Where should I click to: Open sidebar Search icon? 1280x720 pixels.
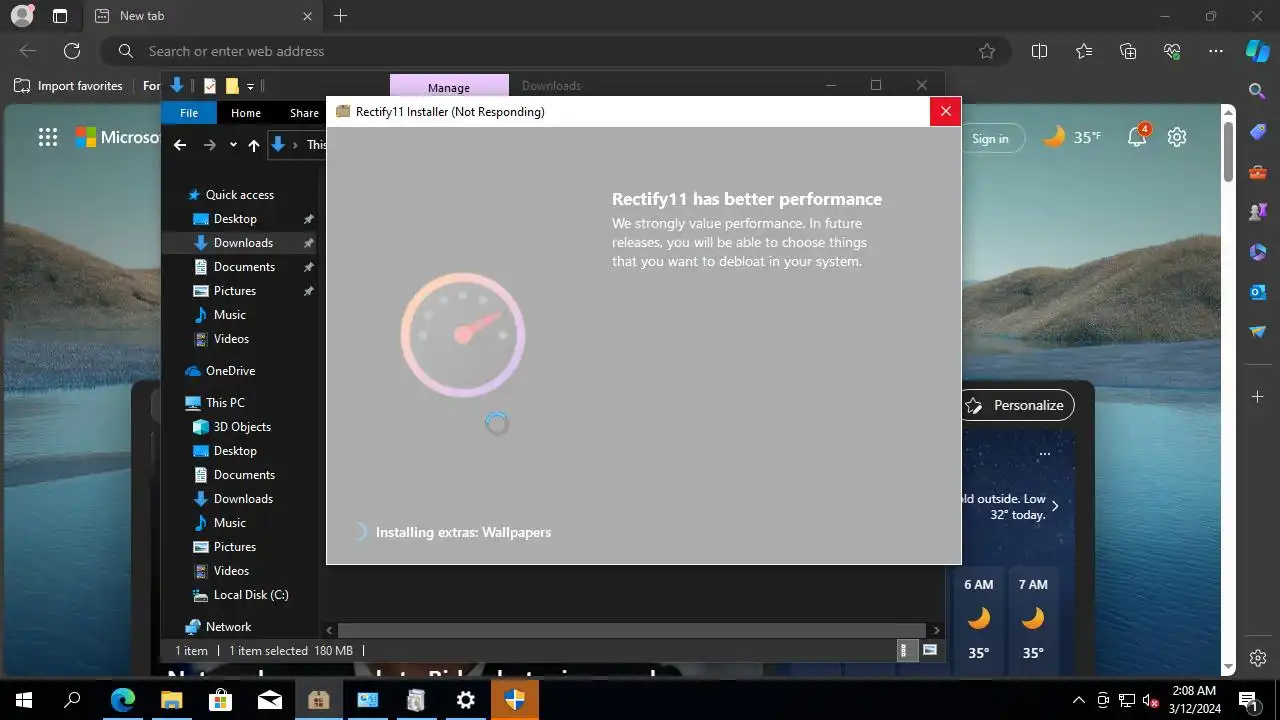pos(1258,91)
